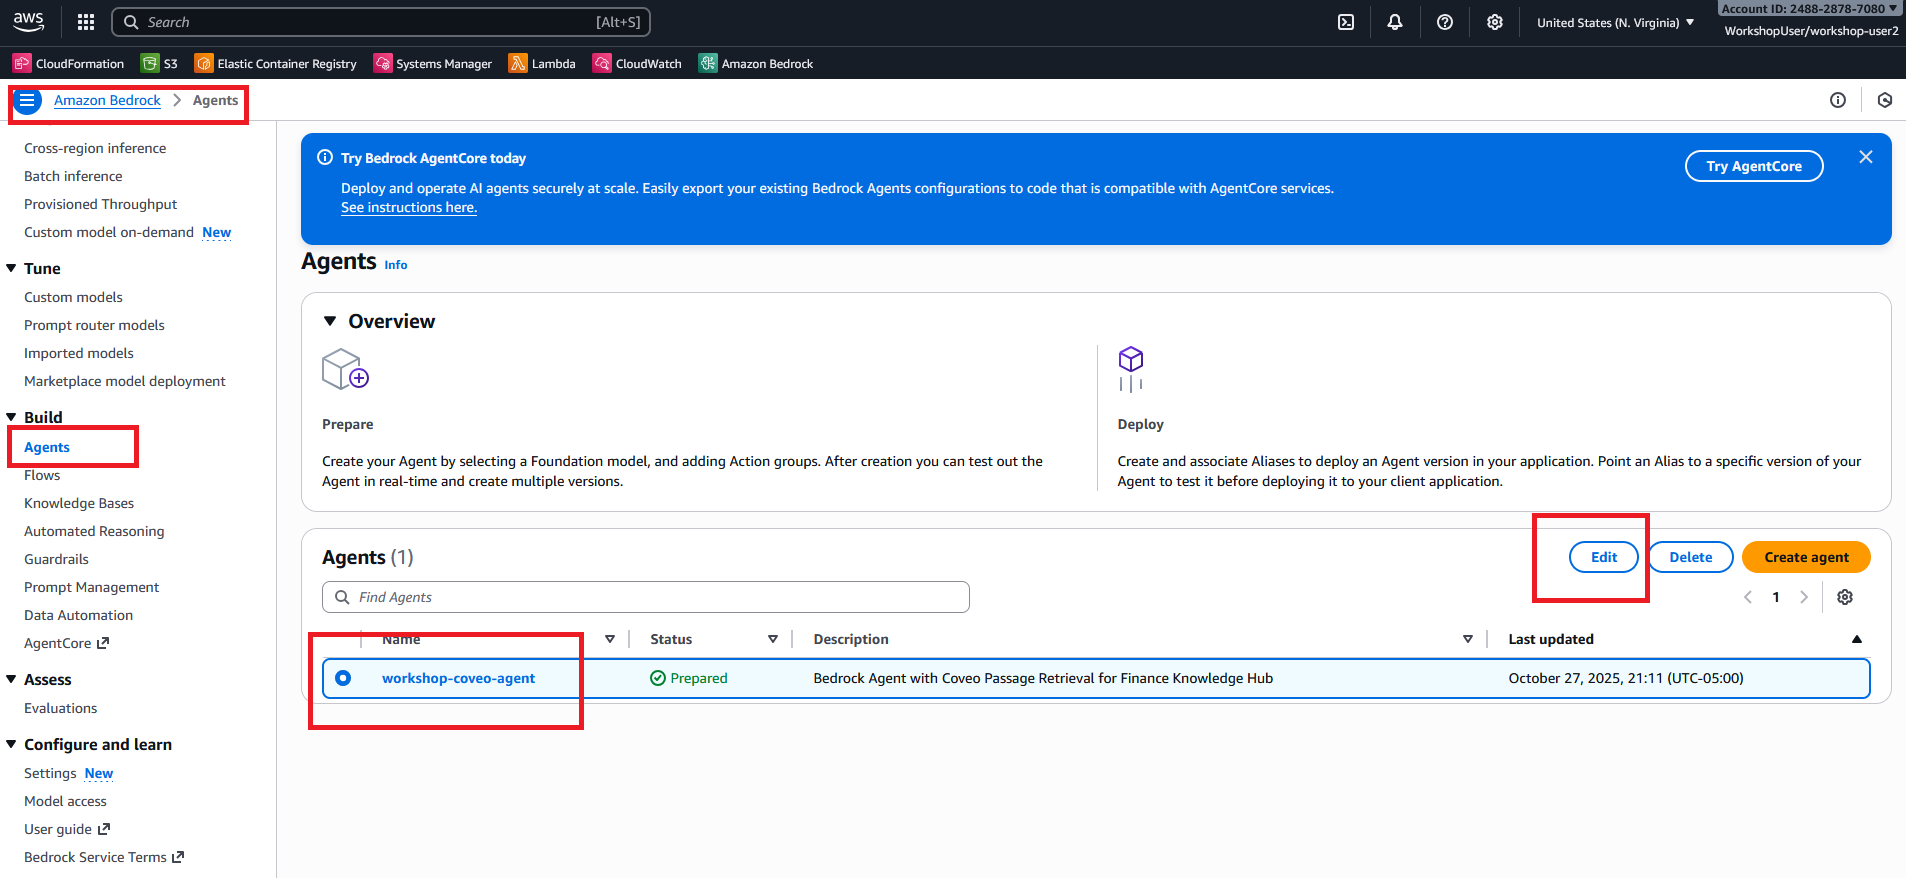Go to Knowledge Bases in sidebar
Screen dimensions: 1906x878
click(79, 503)
